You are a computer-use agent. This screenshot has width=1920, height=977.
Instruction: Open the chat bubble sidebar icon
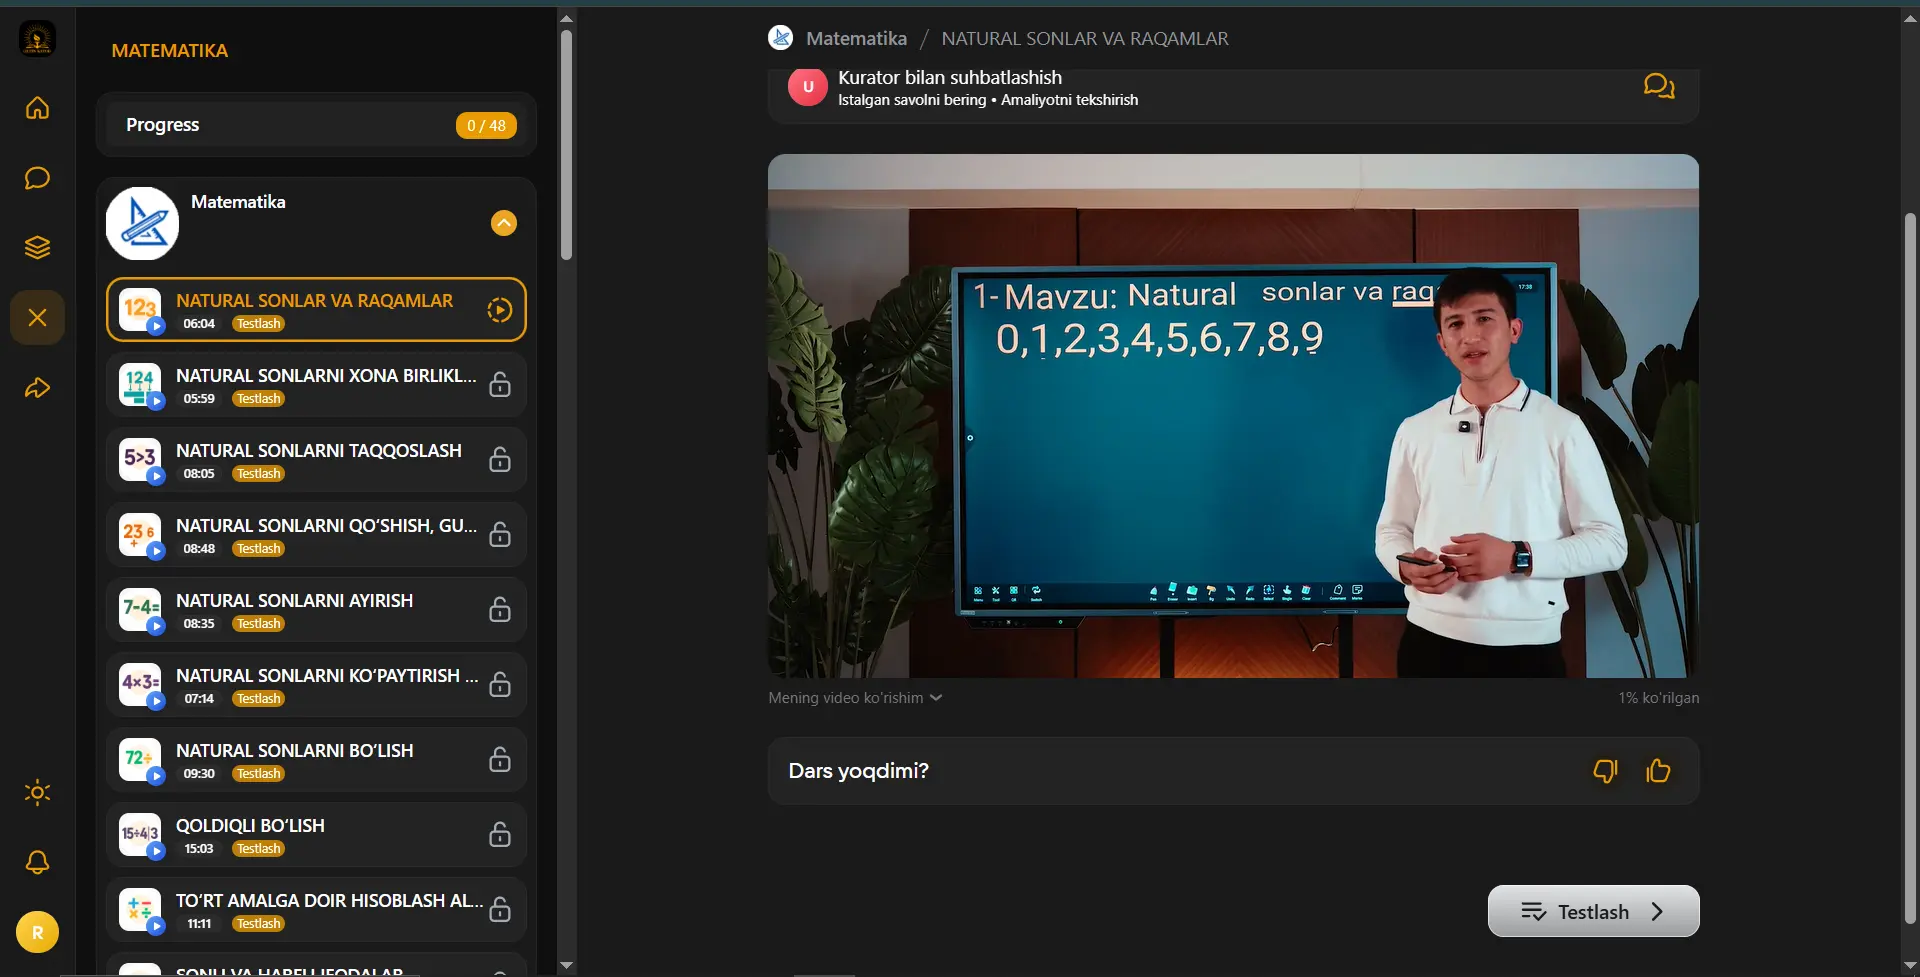coord(37,178)
